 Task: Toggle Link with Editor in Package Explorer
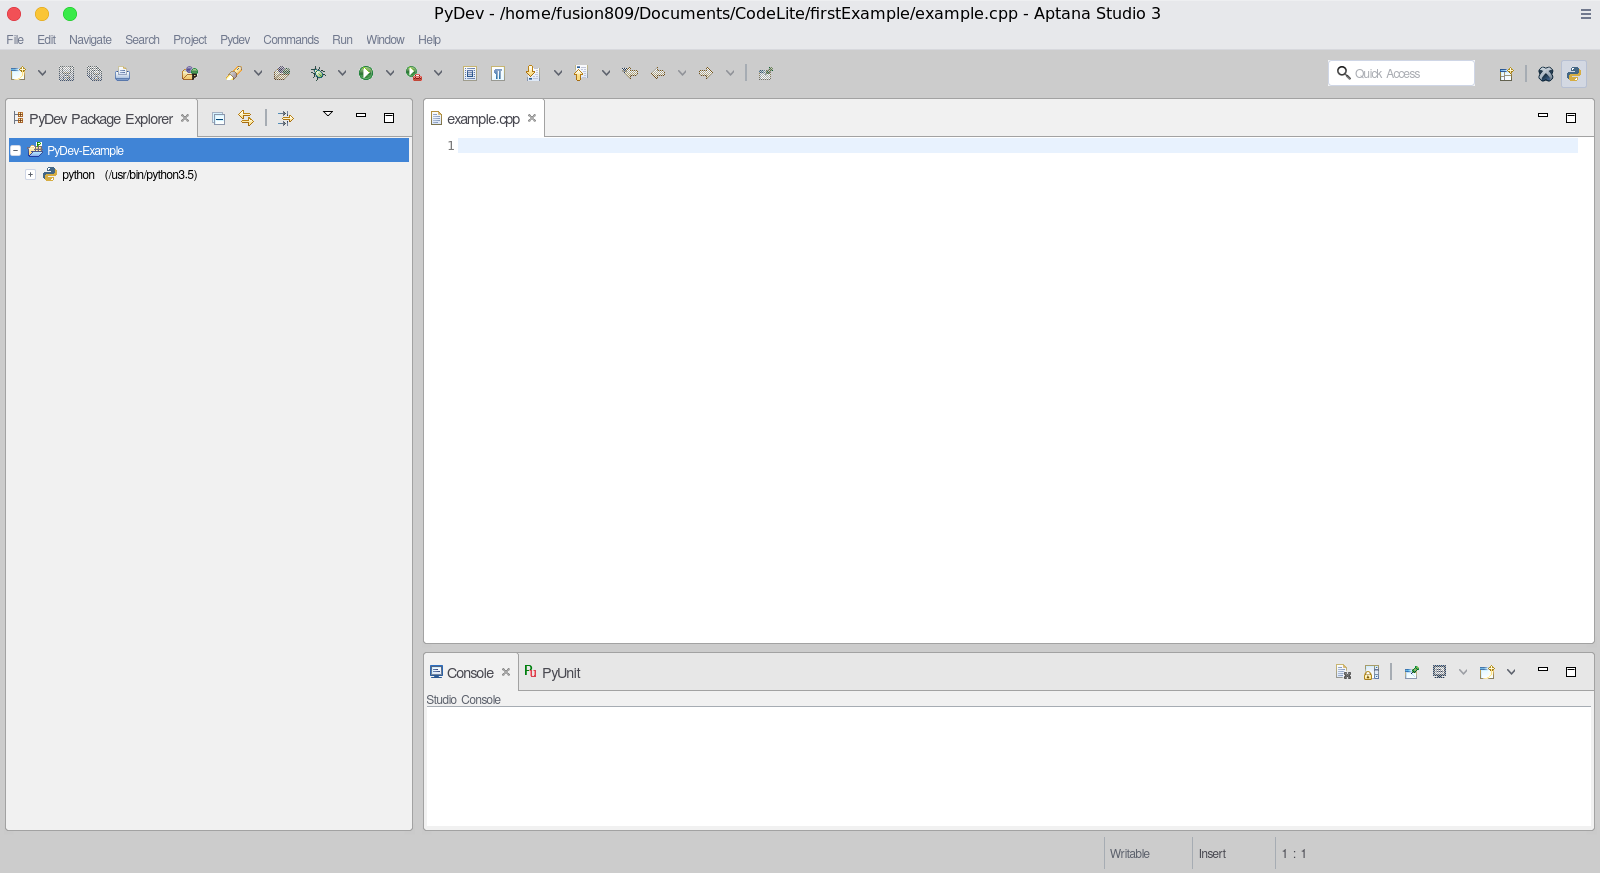click(x=246, y=118)
